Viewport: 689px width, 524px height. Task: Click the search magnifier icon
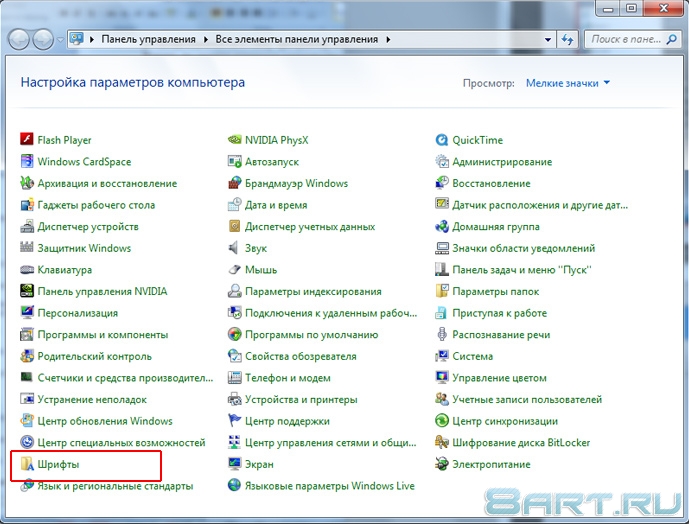pyautogui.click(x=671, y=40)
